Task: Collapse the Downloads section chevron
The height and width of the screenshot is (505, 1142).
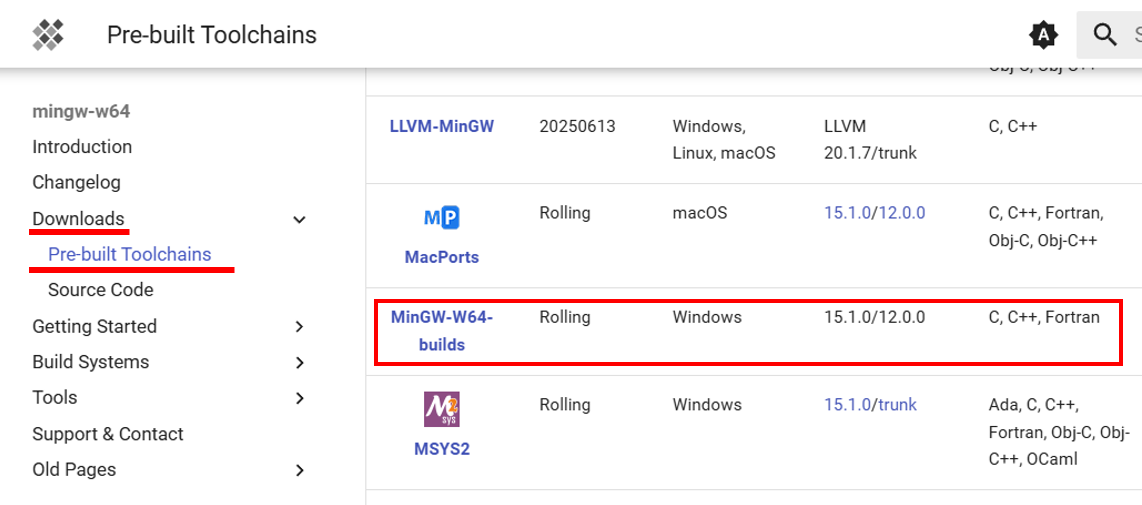Action: (x=299, y=219)
